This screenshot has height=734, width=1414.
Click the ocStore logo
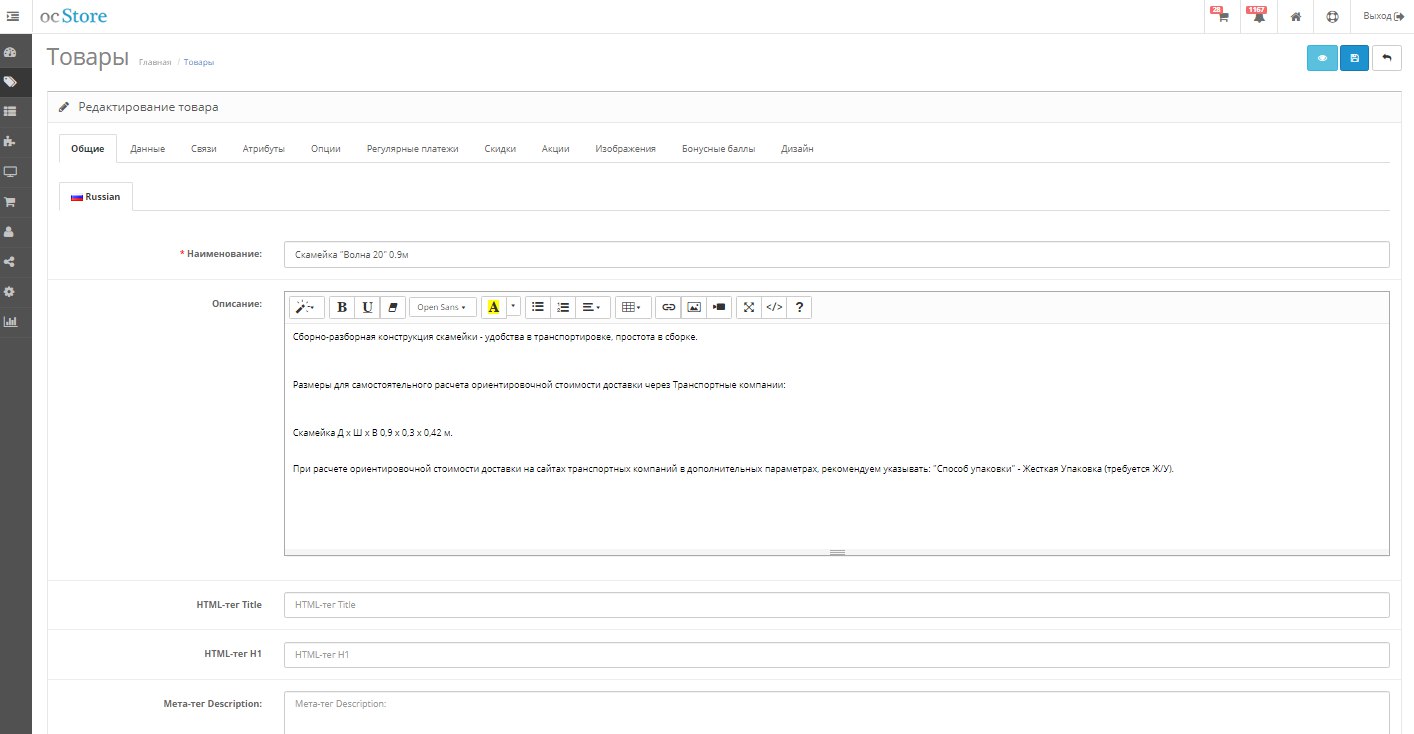(x=73, y=16)
